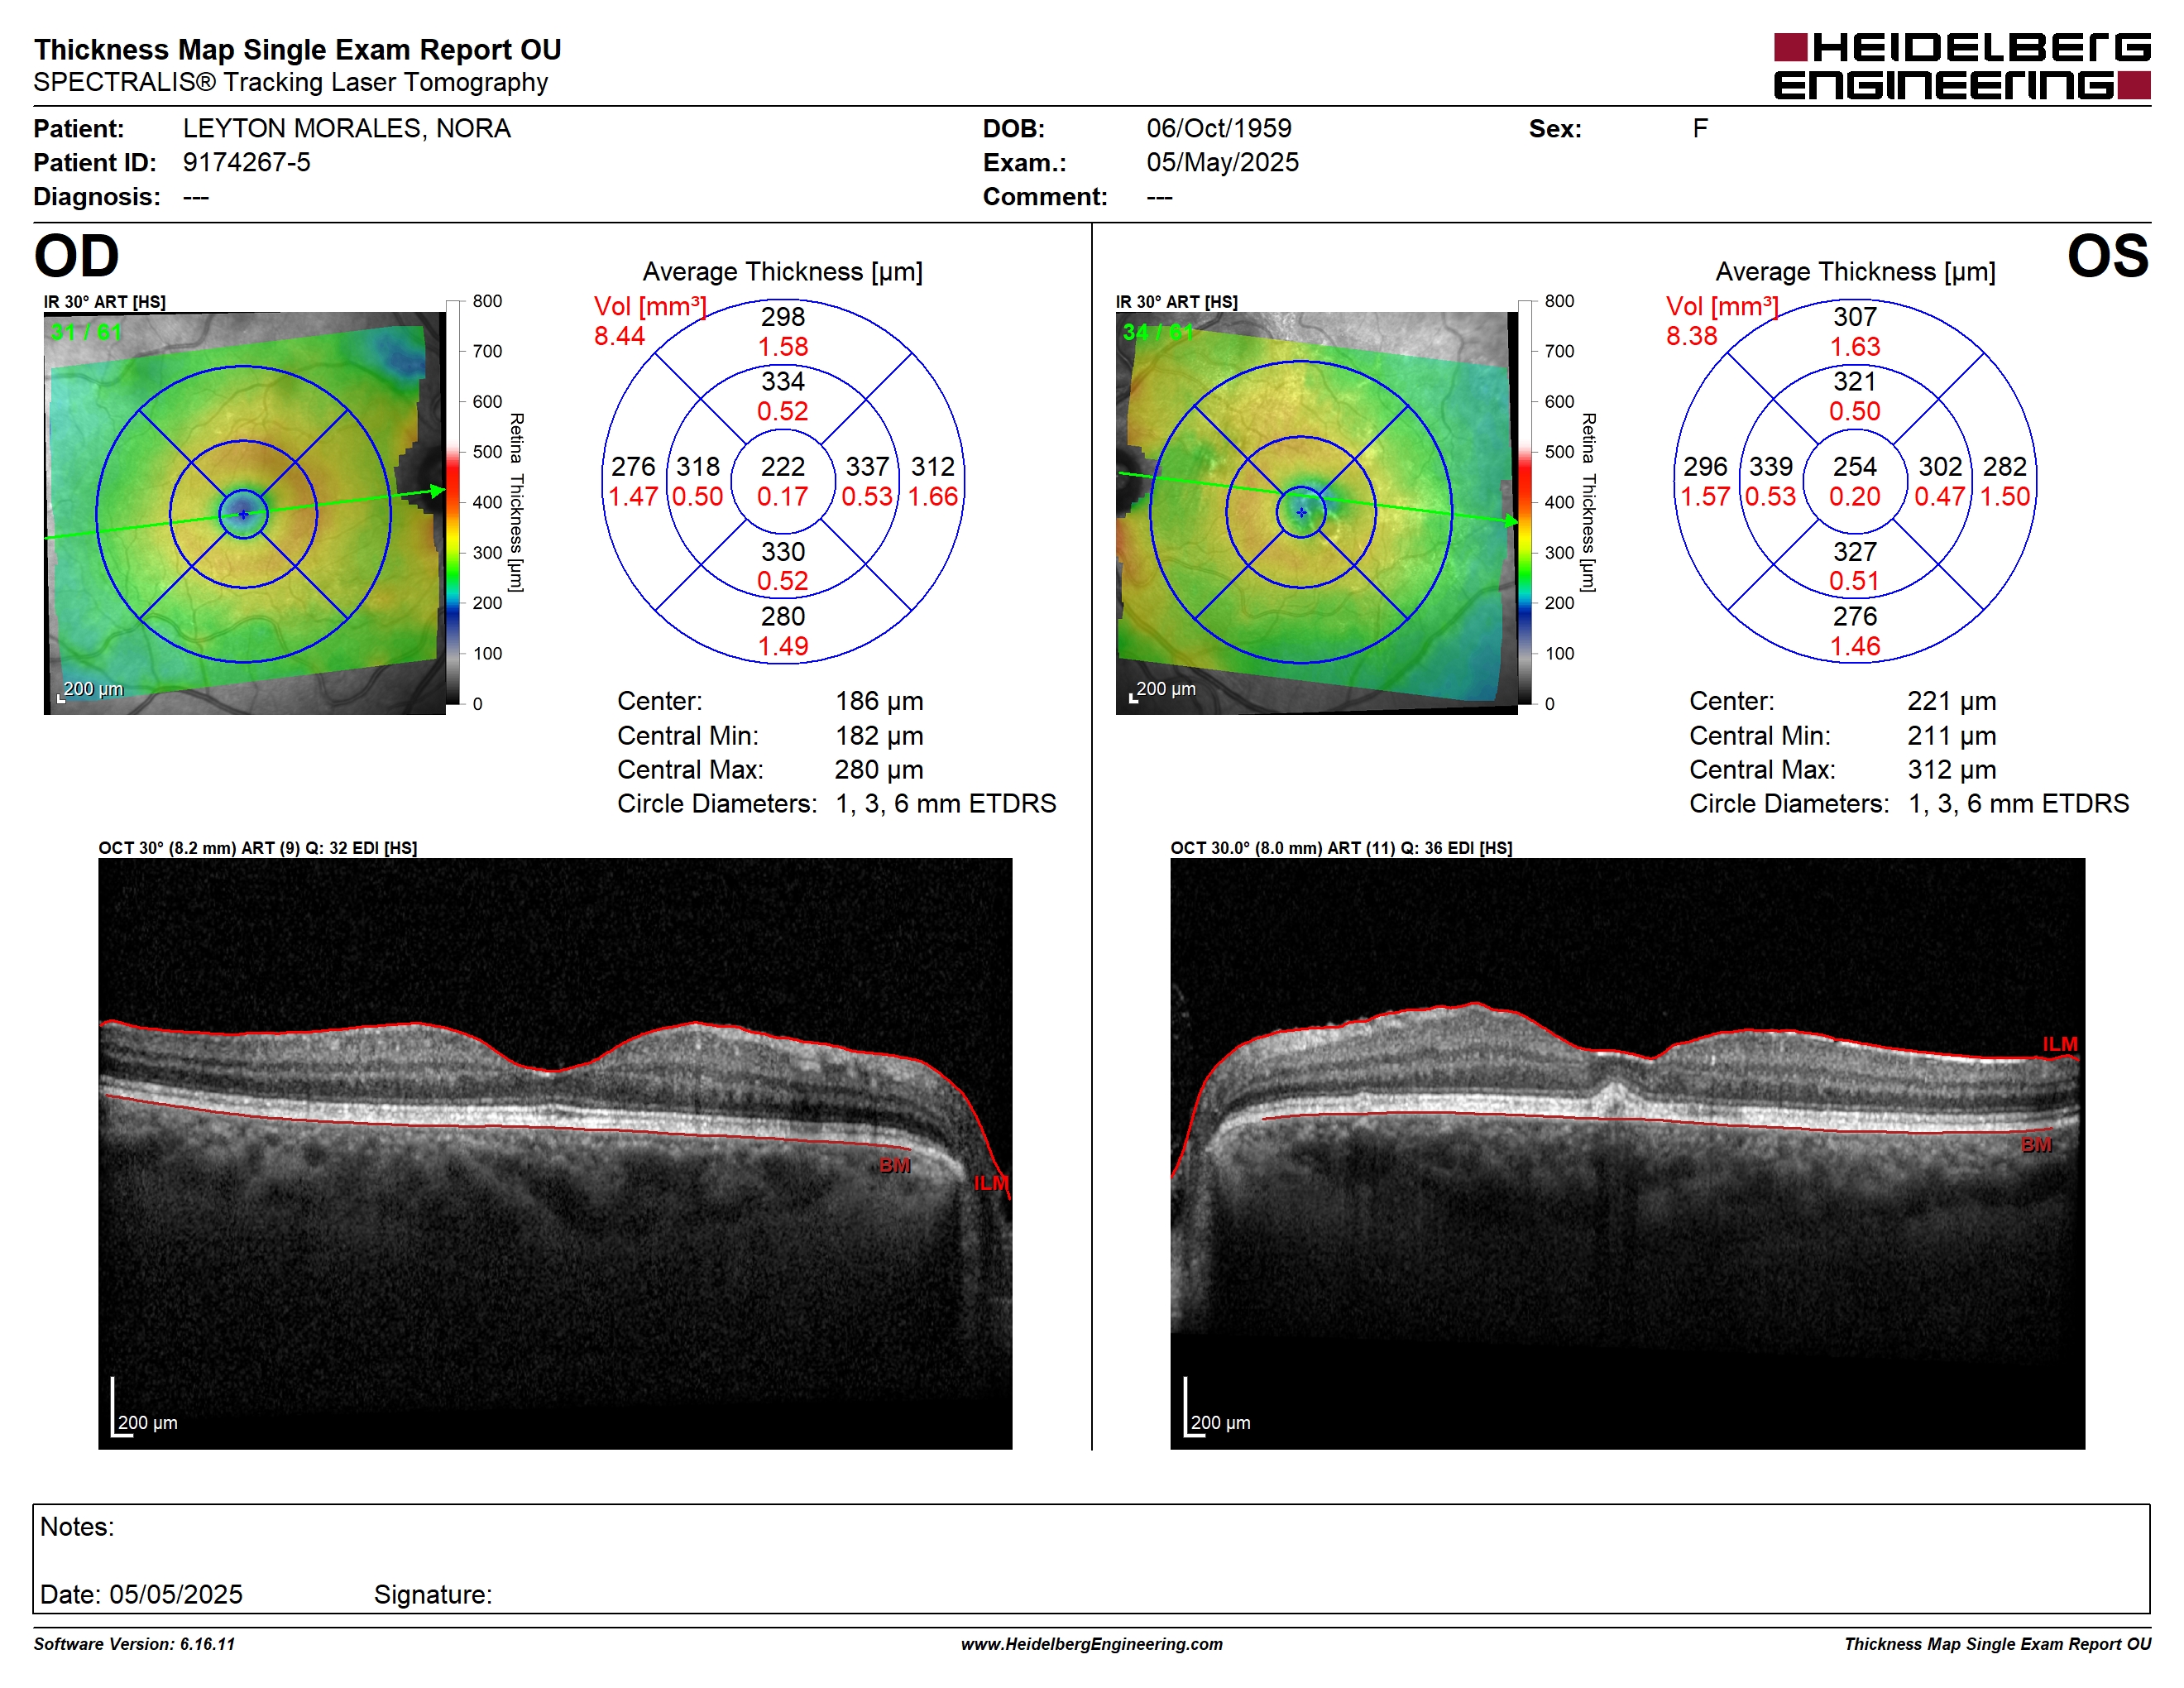Select patient name 'LEYTON MORALES, NORA'

coord(346,128)
